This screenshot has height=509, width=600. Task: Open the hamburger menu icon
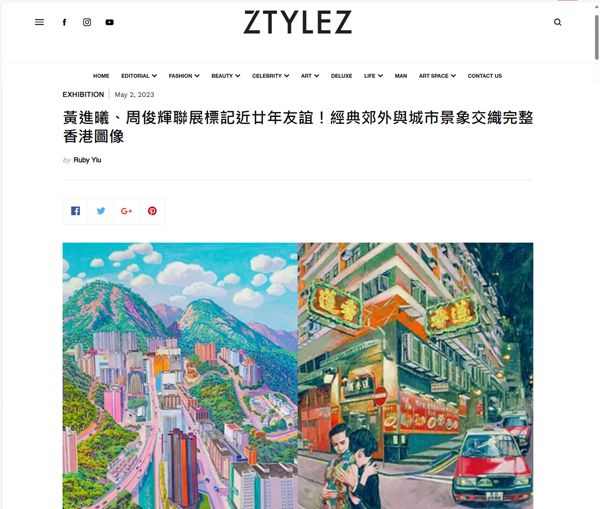(x=39, y=22)
